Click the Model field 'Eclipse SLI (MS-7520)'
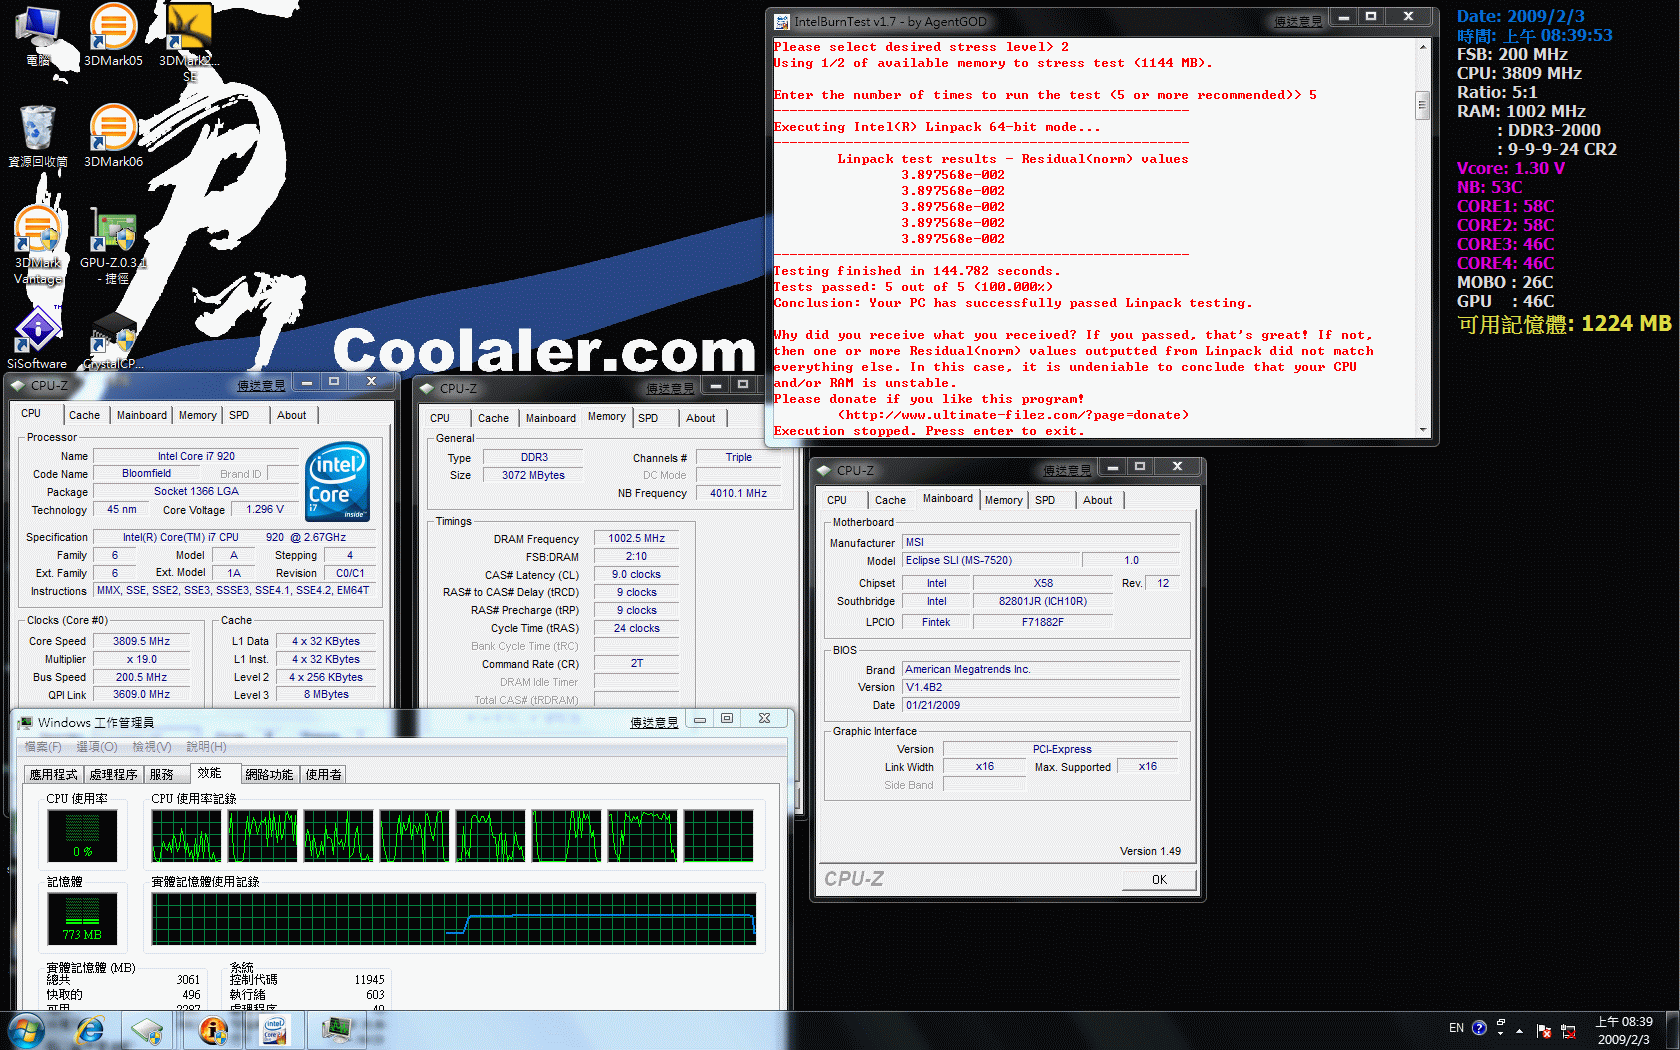The image size is (1680, 1050). [x=989, y=560]
